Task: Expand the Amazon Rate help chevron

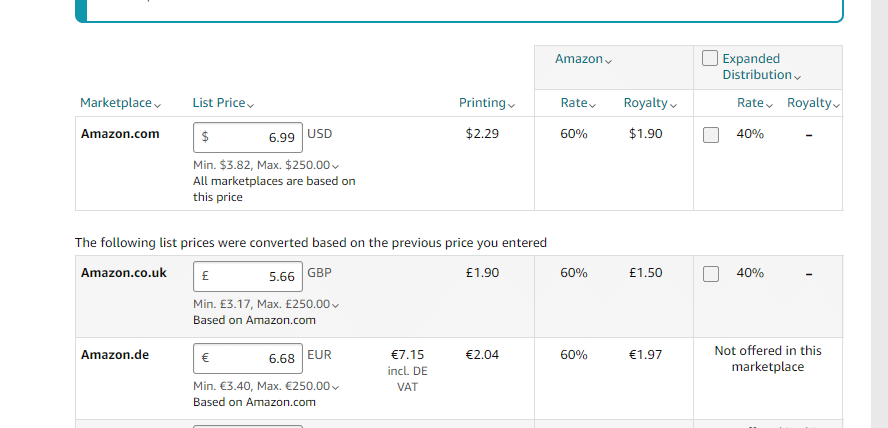Action: [592, 105]
